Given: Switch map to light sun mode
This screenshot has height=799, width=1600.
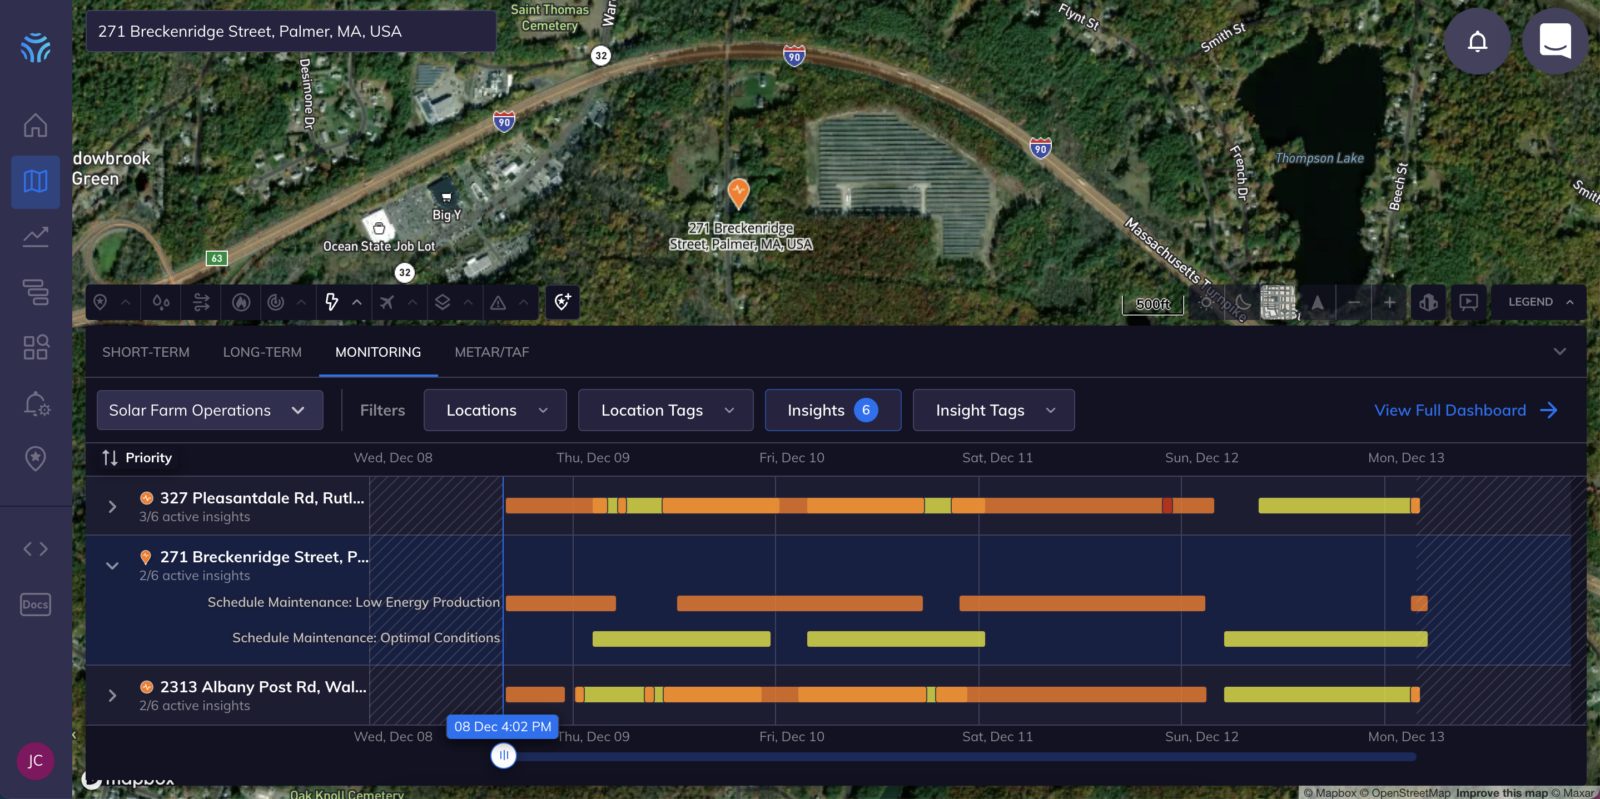Looking at the screenshot, I should (x=1206, y=302).
